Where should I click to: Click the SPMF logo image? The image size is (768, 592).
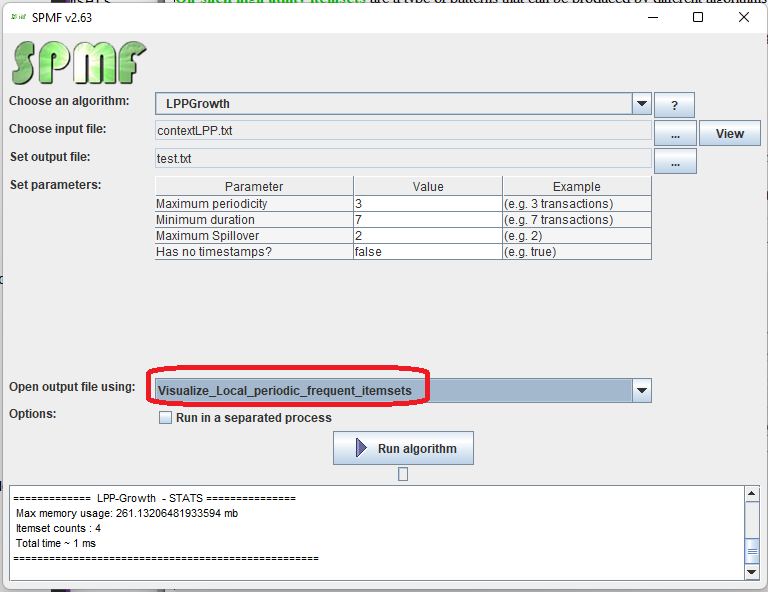(x=78, y=62)
